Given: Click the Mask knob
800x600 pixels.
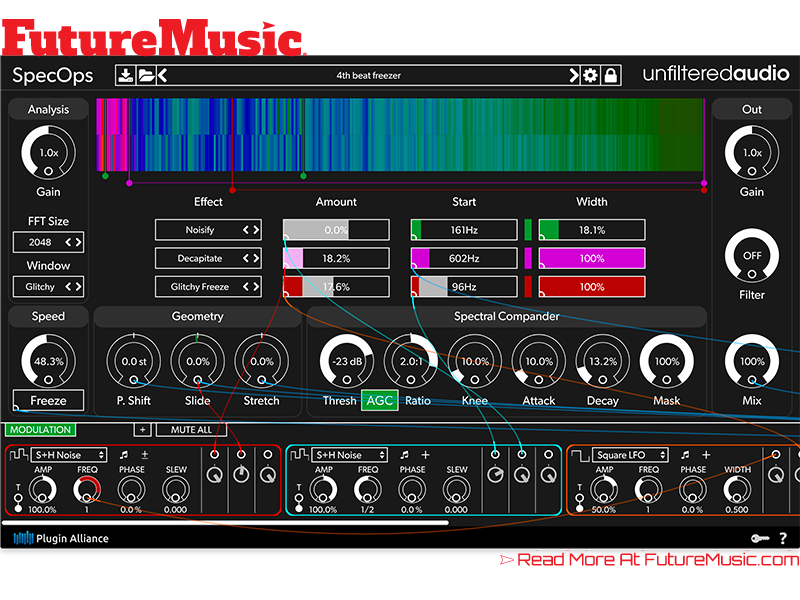Looking at the screenshot, I should pyautogui.click(x=667, y=361).
